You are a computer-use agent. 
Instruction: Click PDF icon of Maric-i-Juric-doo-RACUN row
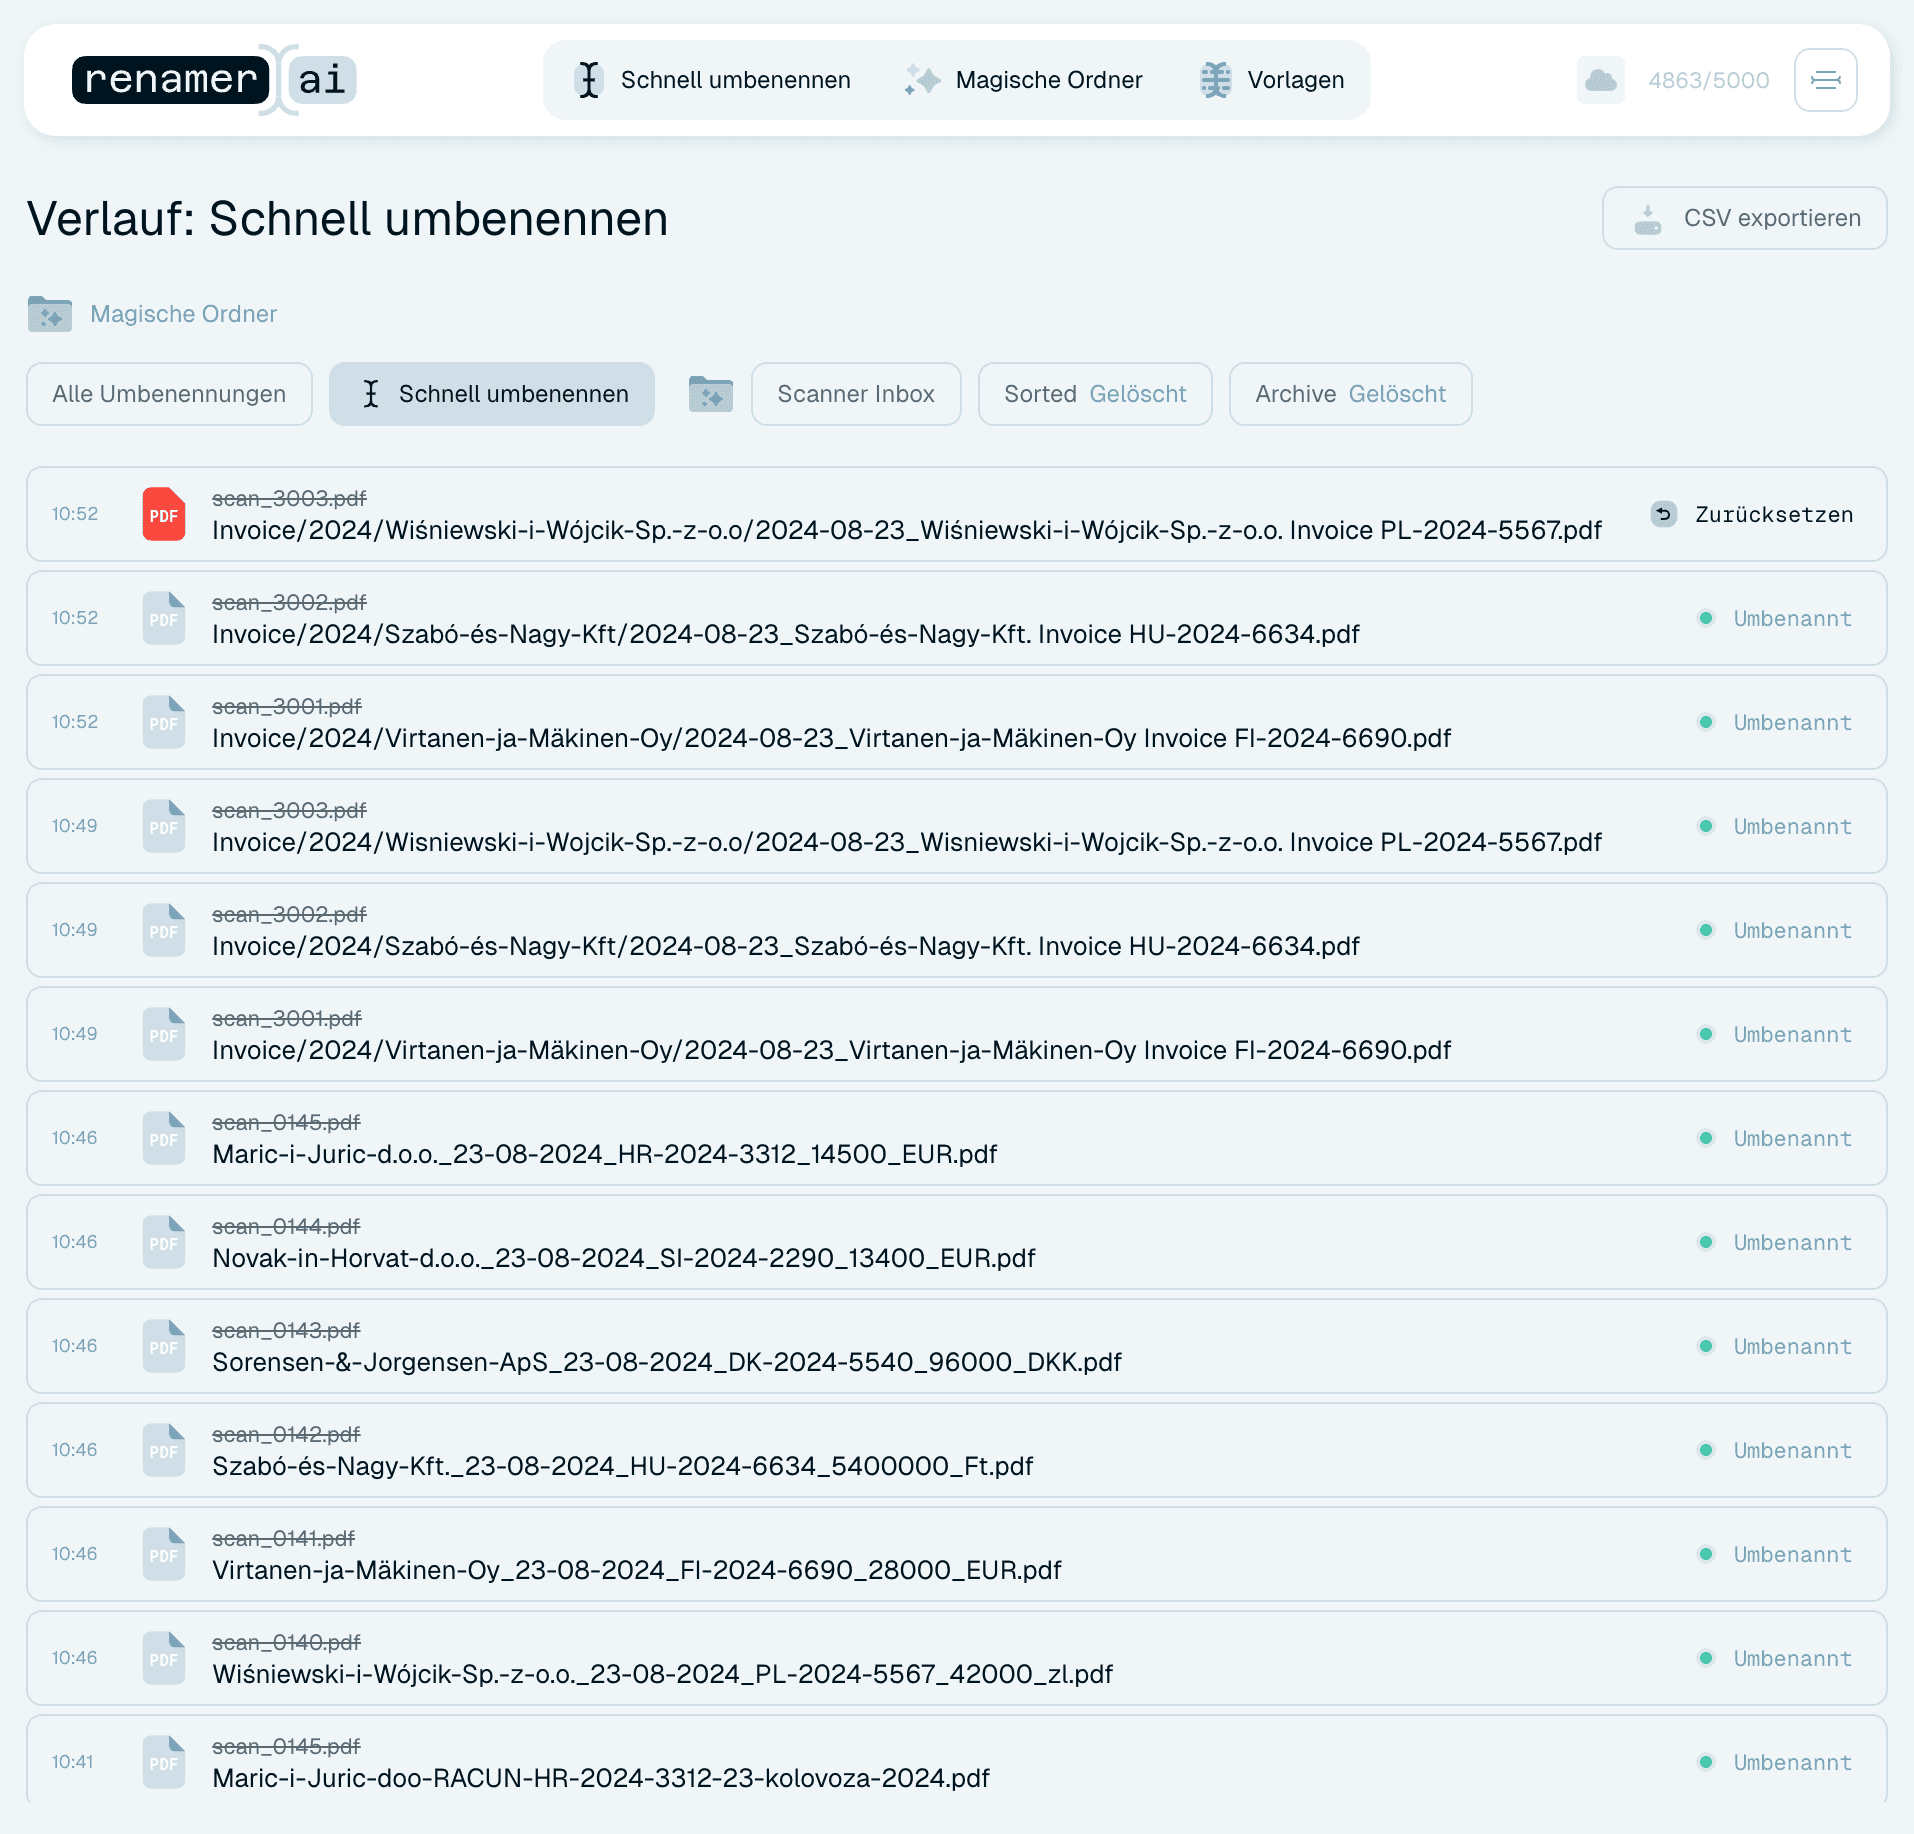point(164,1762)
